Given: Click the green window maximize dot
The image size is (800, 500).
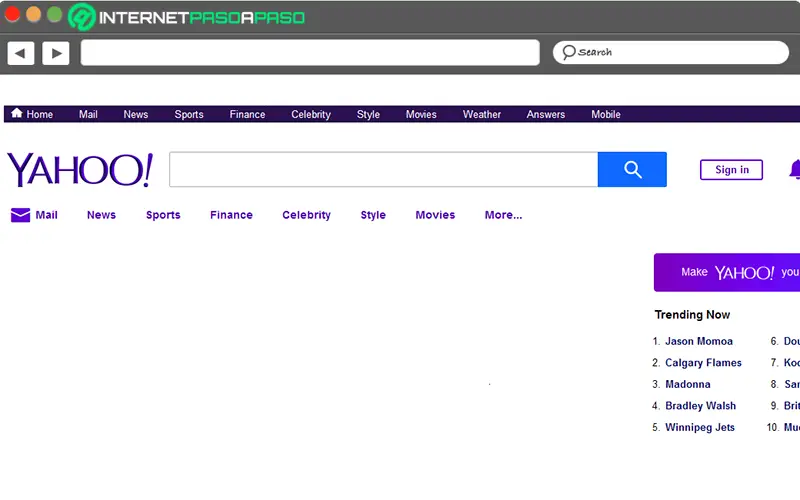Looking at the screenshot, I should 55,14.
